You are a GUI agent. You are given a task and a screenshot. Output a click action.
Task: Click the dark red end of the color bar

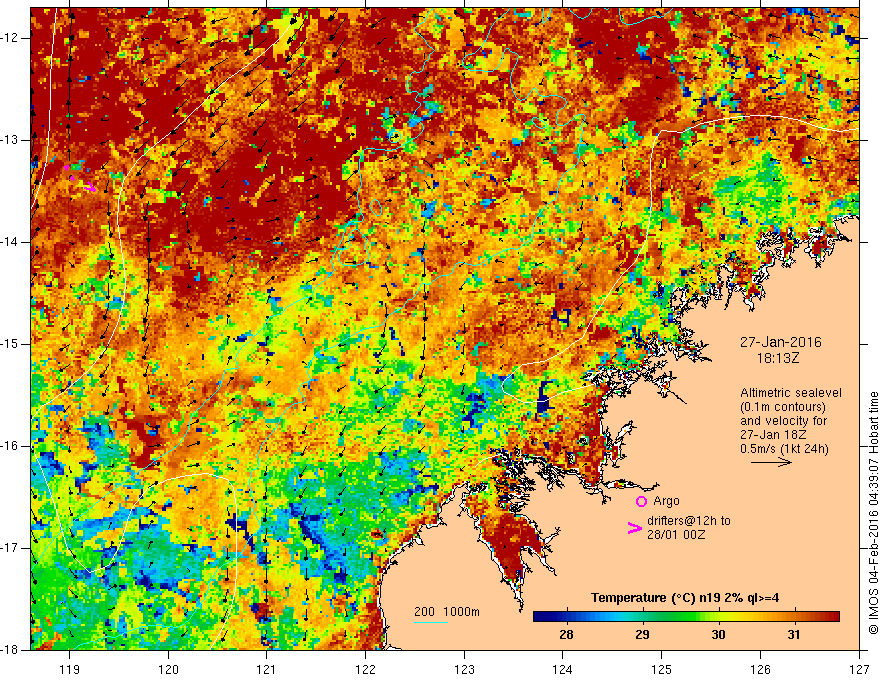coord(833,617)
